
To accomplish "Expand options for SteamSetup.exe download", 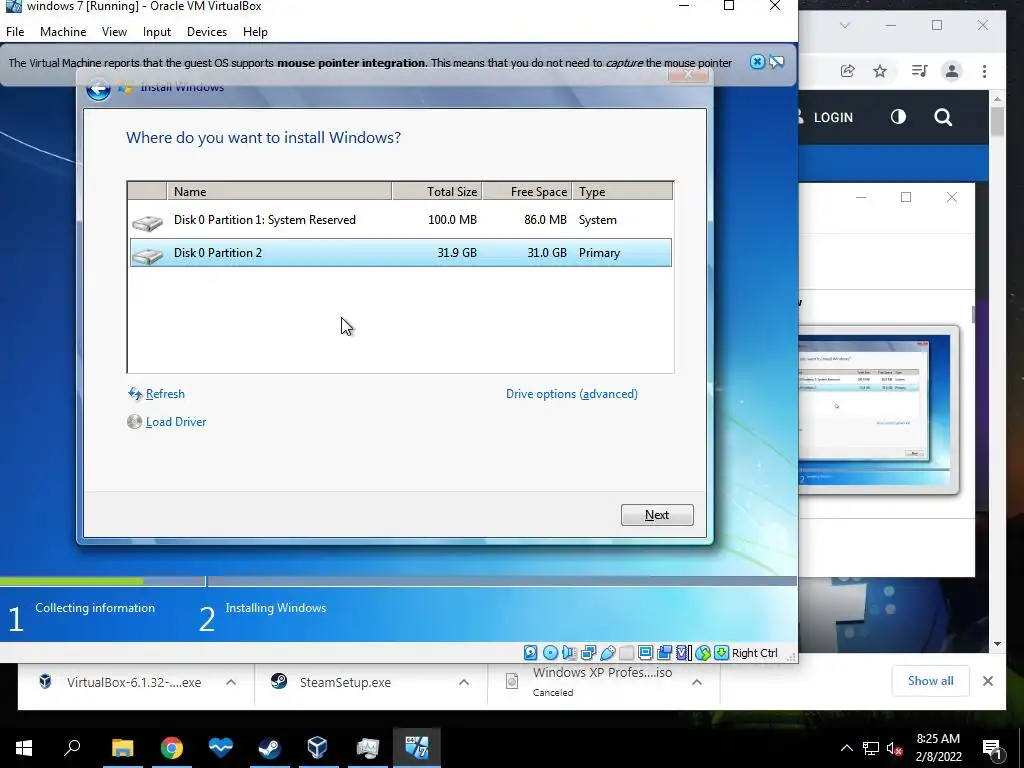I will [464, 682].
